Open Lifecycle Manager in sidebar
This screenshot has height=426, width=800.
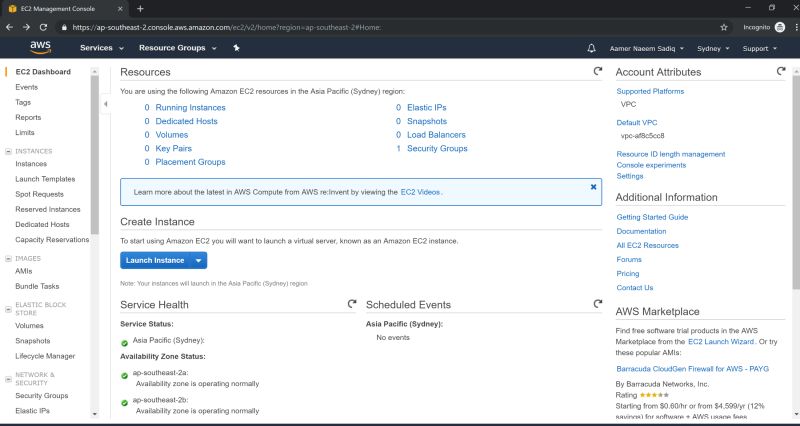pyautogui.click(x=45, y=356)
